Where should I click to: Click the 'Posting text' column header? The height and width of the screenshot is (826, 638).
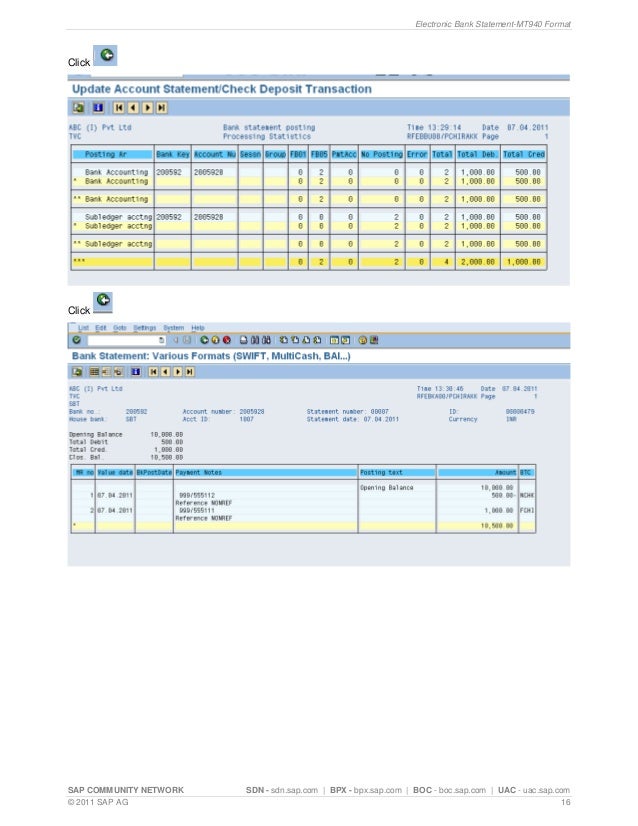[397, 473]
